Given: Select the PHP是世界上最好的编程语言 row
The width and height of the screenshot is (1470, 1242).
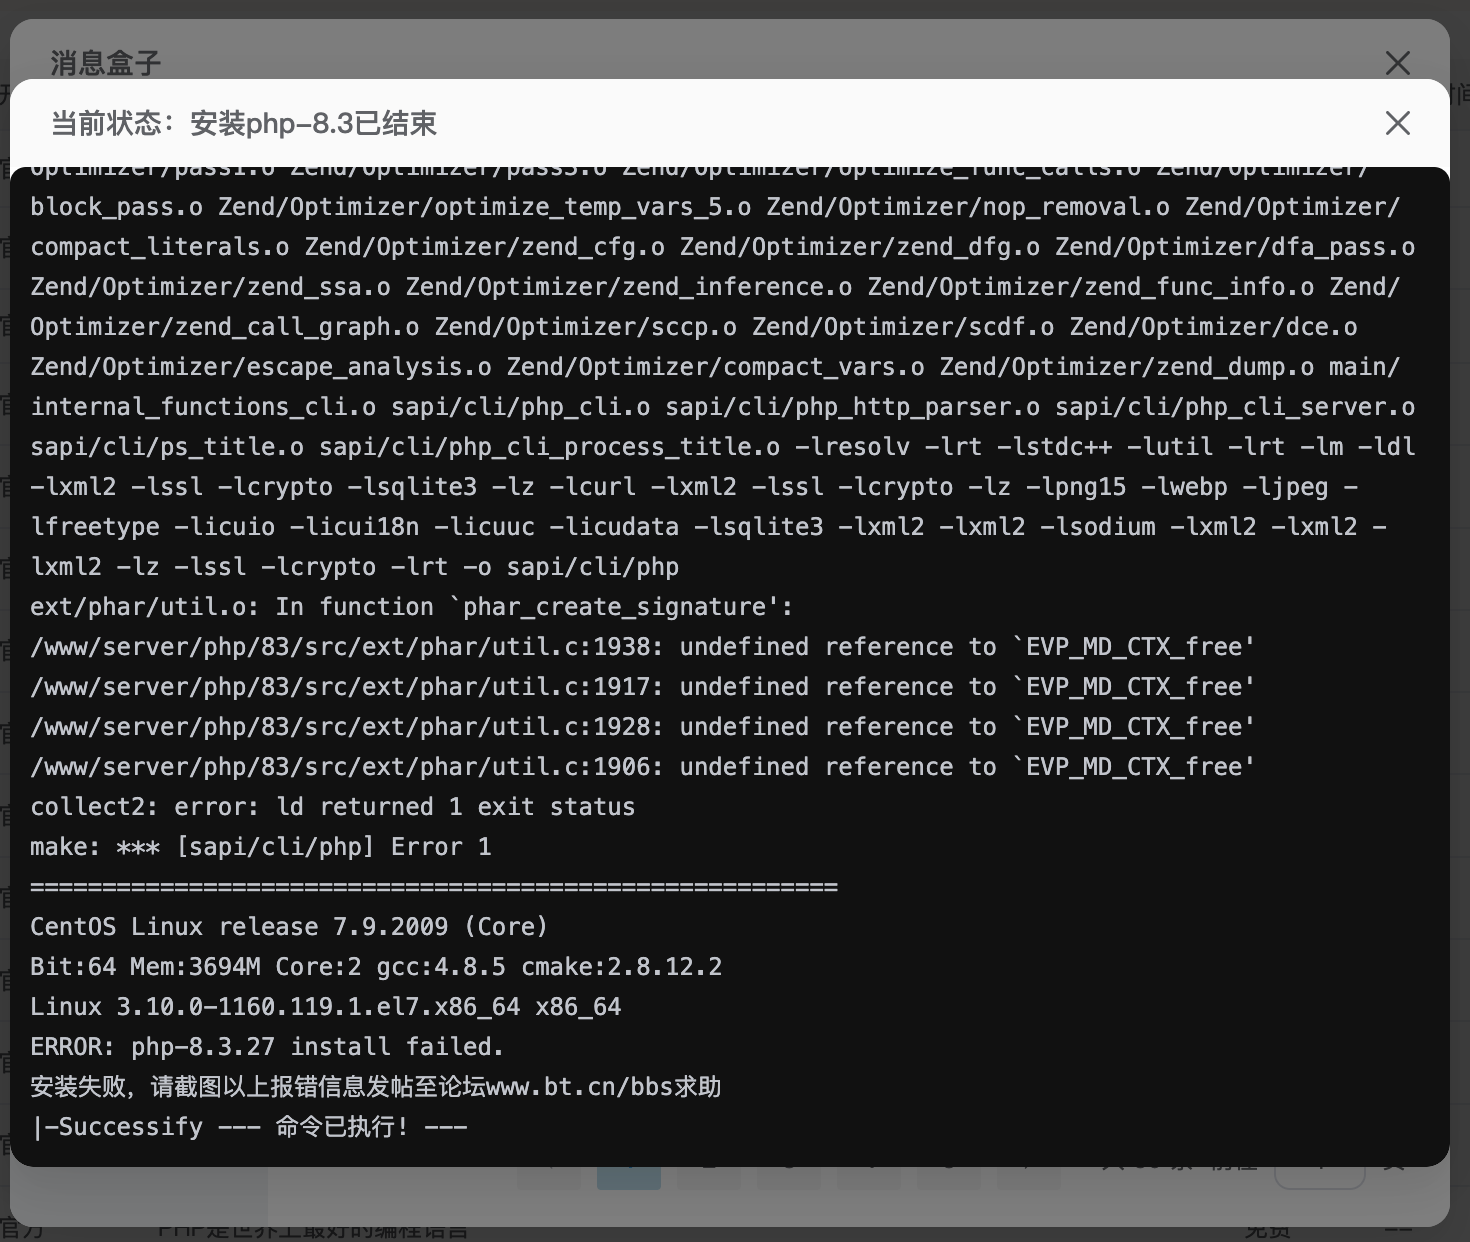Looking at the screenshot, I should 310,1230.
